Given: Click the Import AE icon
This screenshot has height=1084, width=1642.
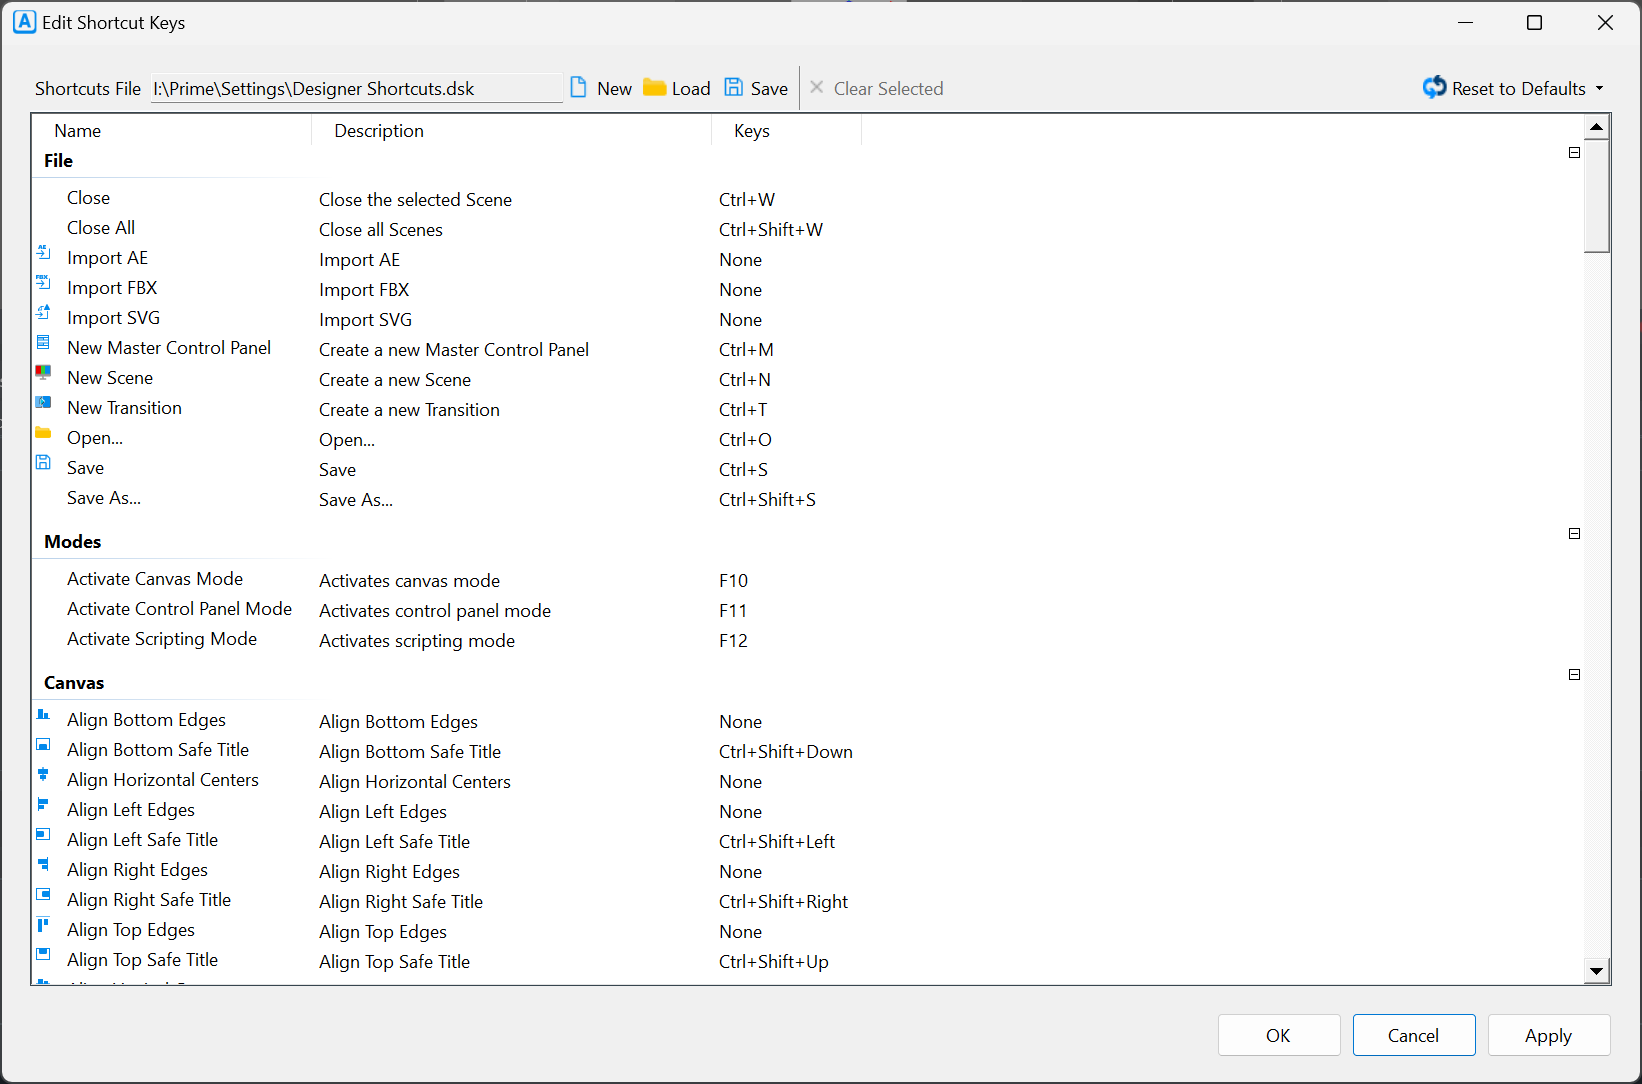Looking at the screenshot, I should pos(43,252).
